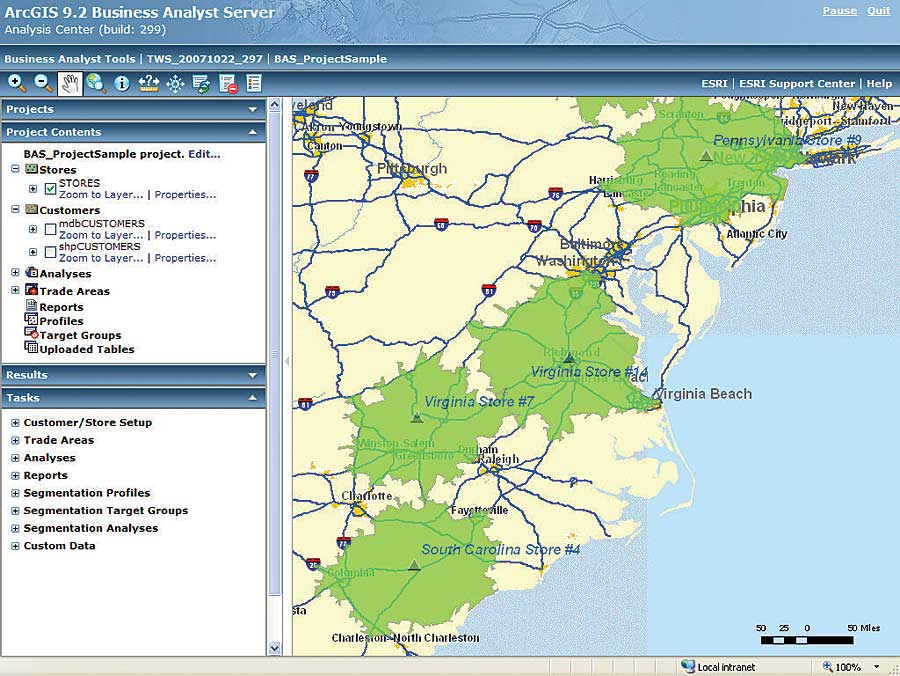Uncheck the STORES layer checkbox

[51, 188]
